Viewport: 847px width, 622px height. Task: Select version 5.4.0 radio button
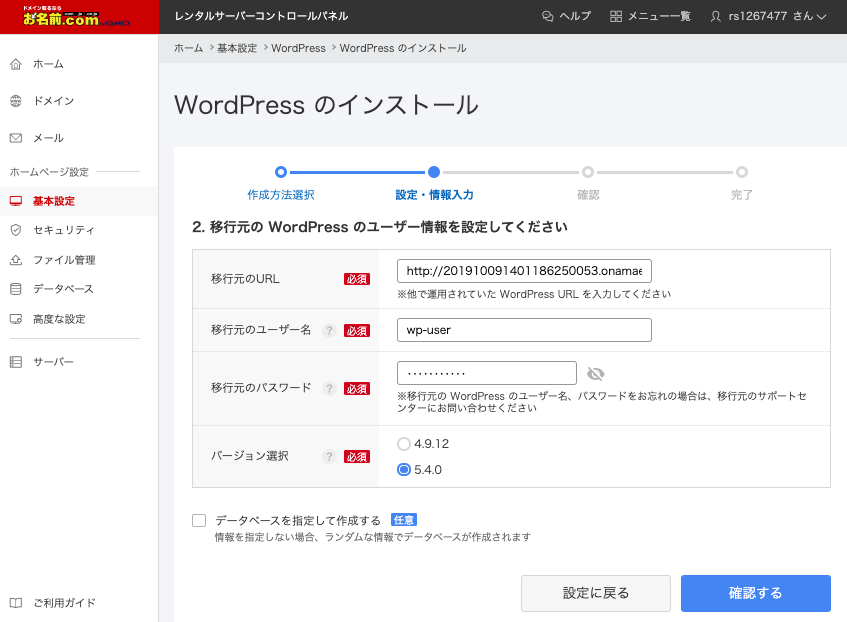404,470
